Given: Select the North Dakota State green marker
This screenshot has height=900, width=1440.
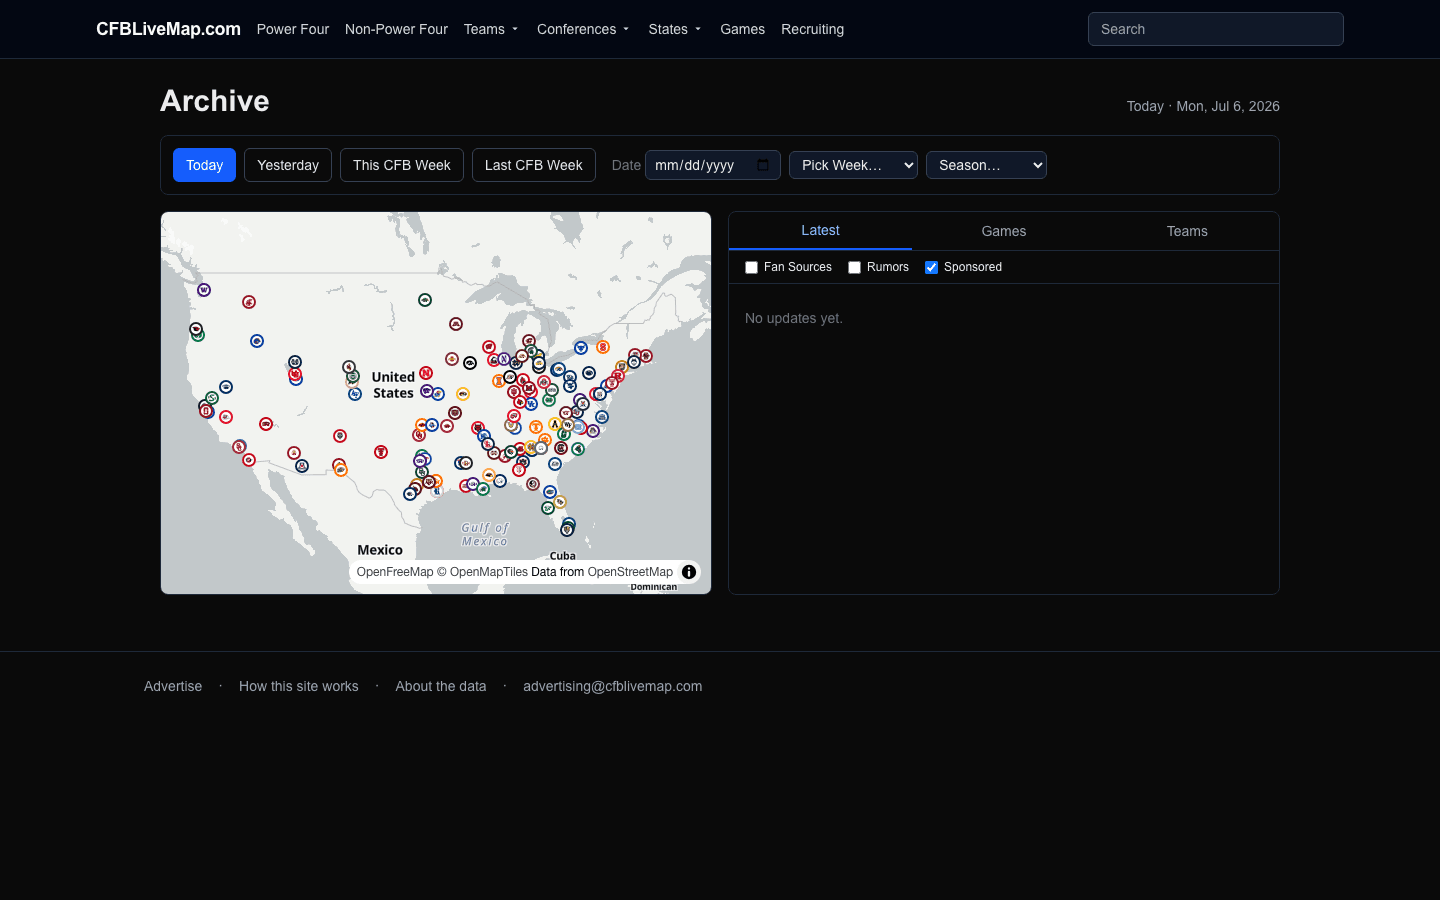Looking at the screenshot, I should 425,300.
